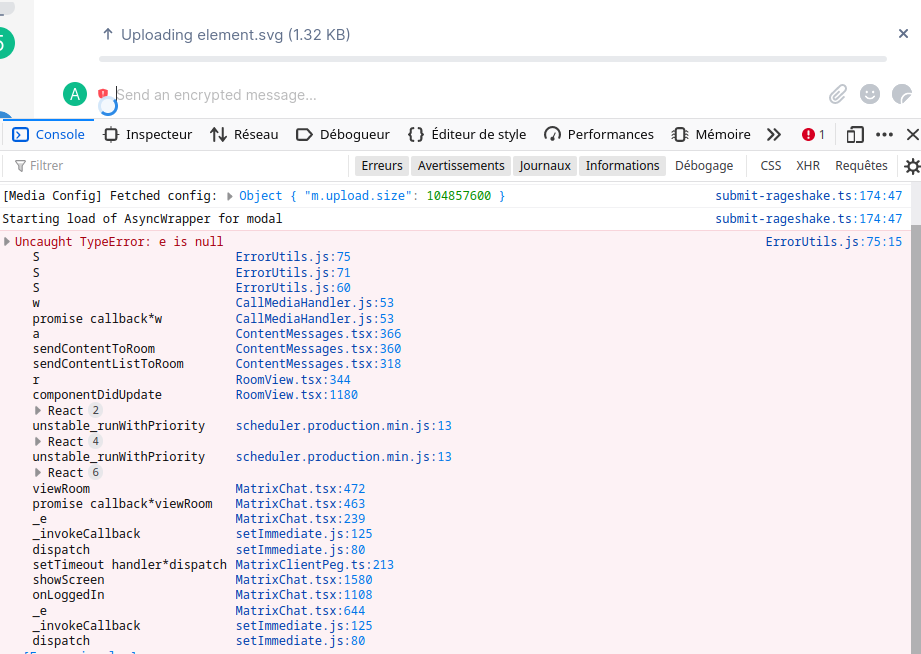Open console settings gear
Image resolution: width=921 pixels, height=654 pixels.
(912, 166)
